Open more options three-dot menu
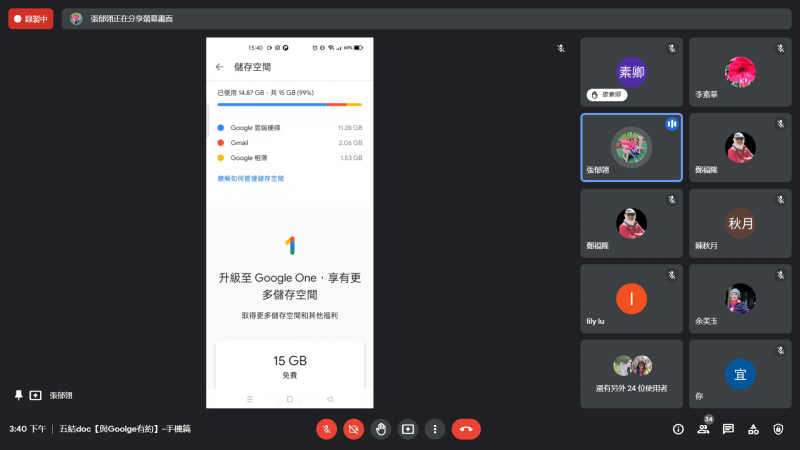800x450 pixels. coord(435,429)
